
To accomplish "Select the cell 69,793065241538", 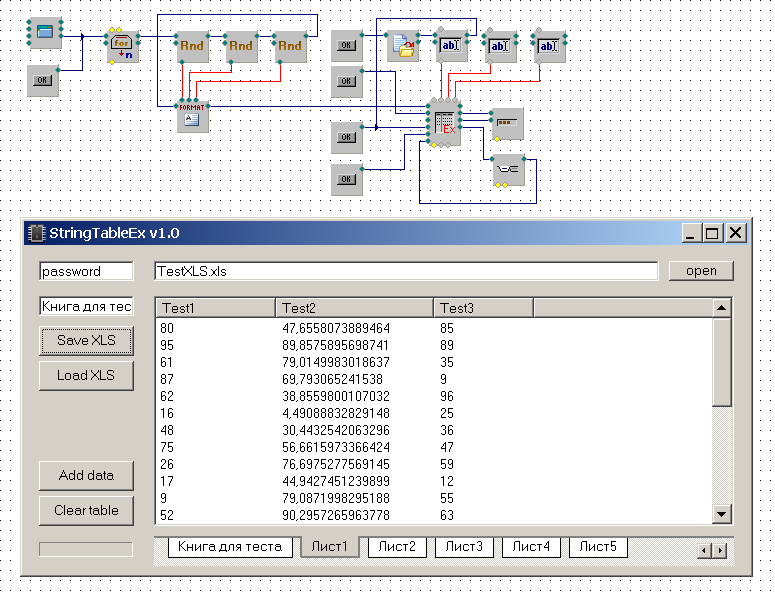I will [333, 379].
